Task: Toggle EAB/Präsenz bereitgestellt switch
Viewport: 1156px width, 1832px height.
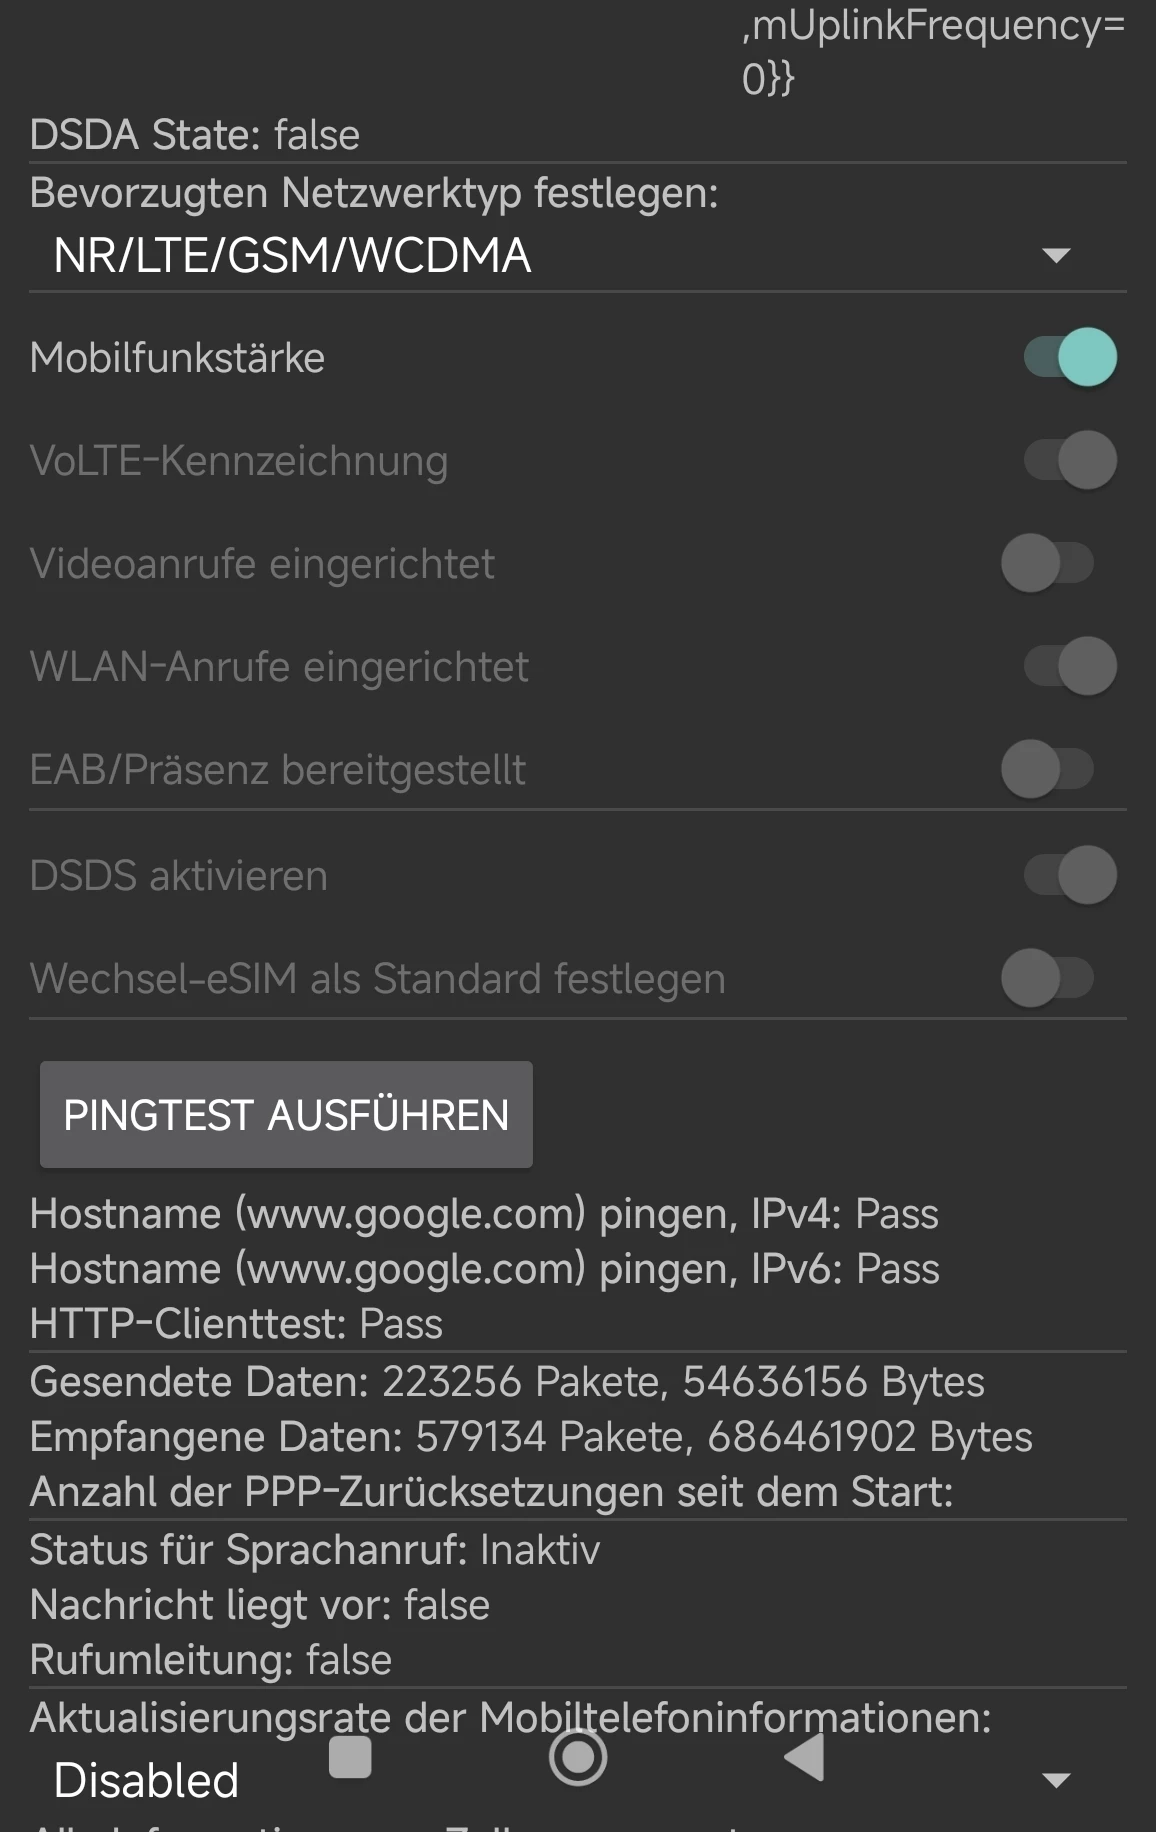Action: point(1047,769)
